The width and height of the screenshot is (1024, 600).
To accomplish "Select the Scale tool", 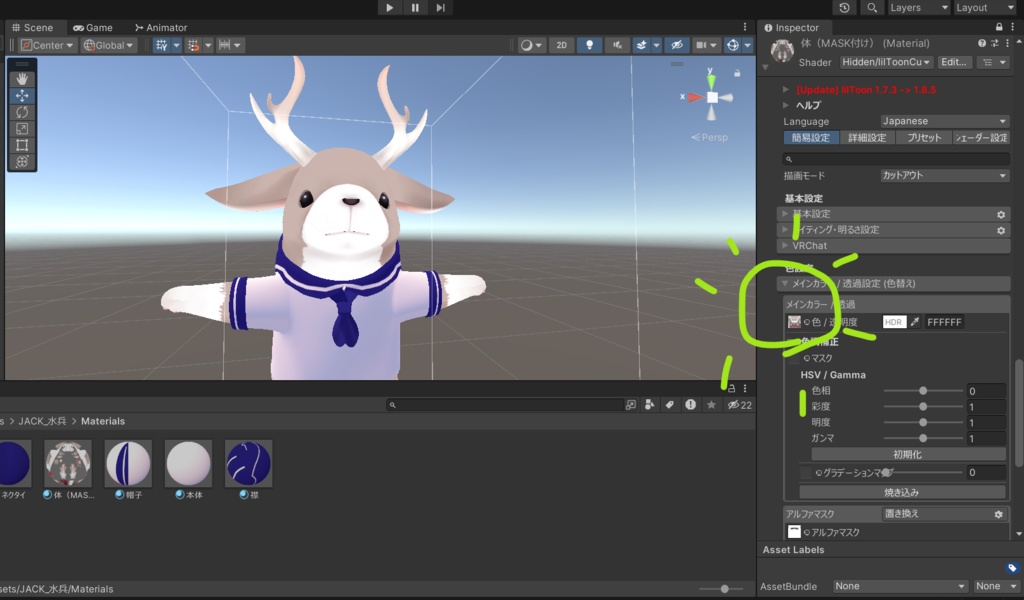I will pos(22,129).
